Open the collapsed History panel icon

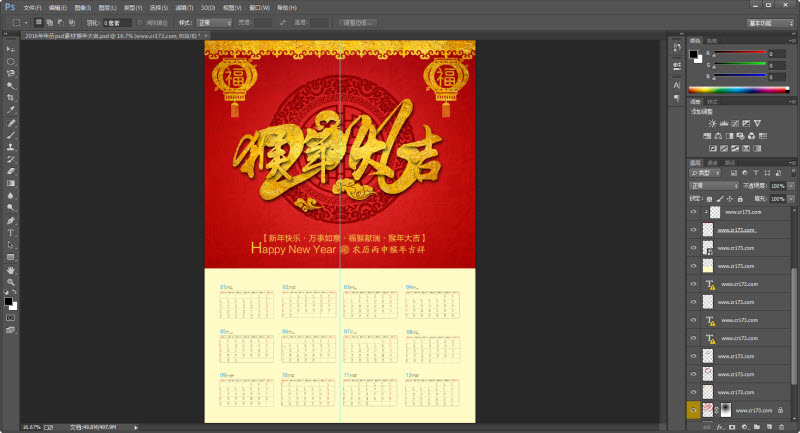(x=677, y=47)
